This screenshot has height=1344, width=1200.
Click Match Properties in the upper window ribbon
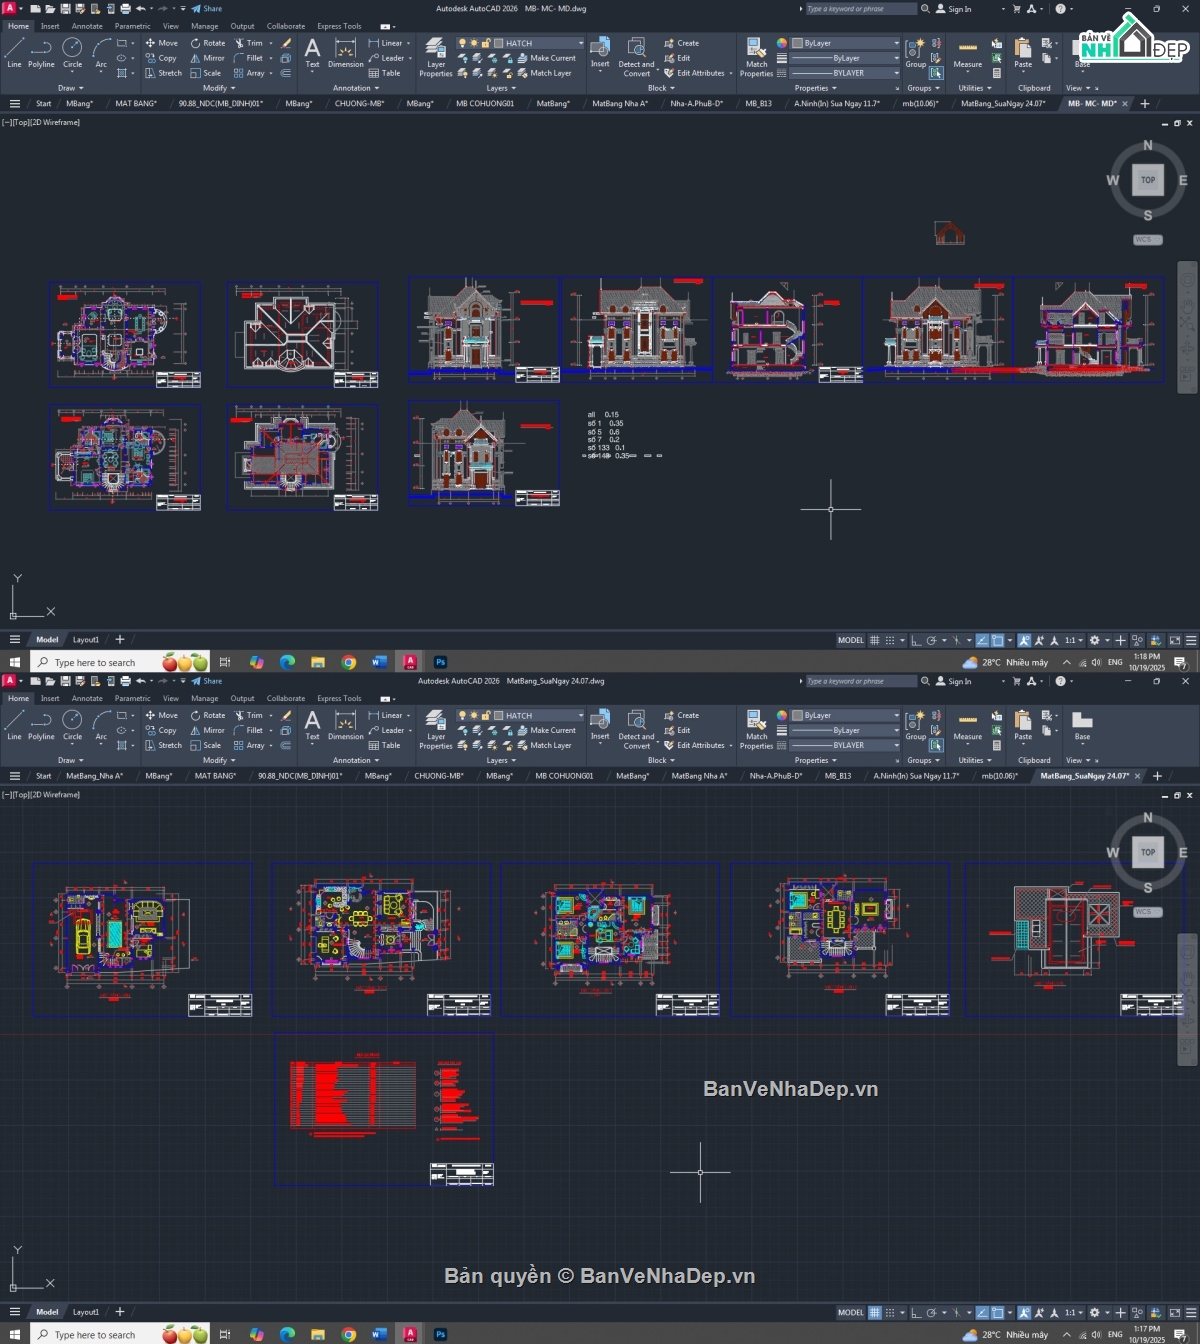click(756, 56)
